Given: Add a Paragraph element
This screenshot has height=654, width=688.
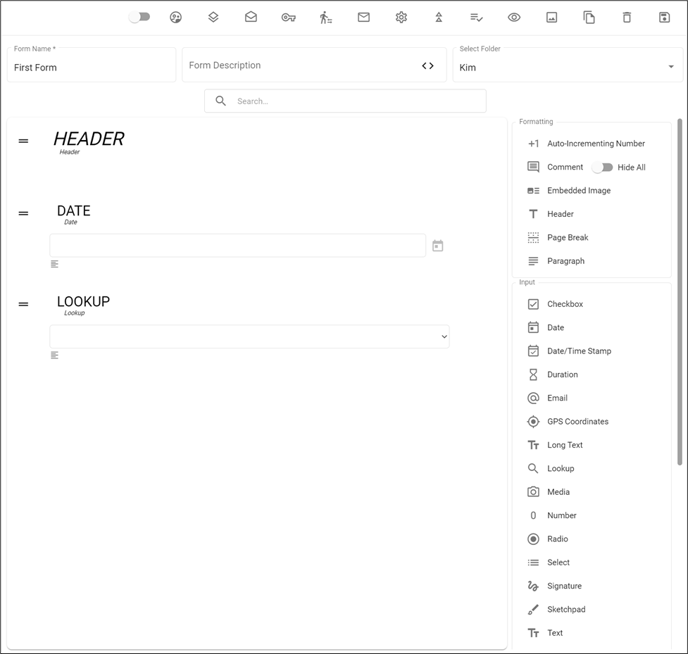Looking at the screenshot, I should click(x=556, y=261).
